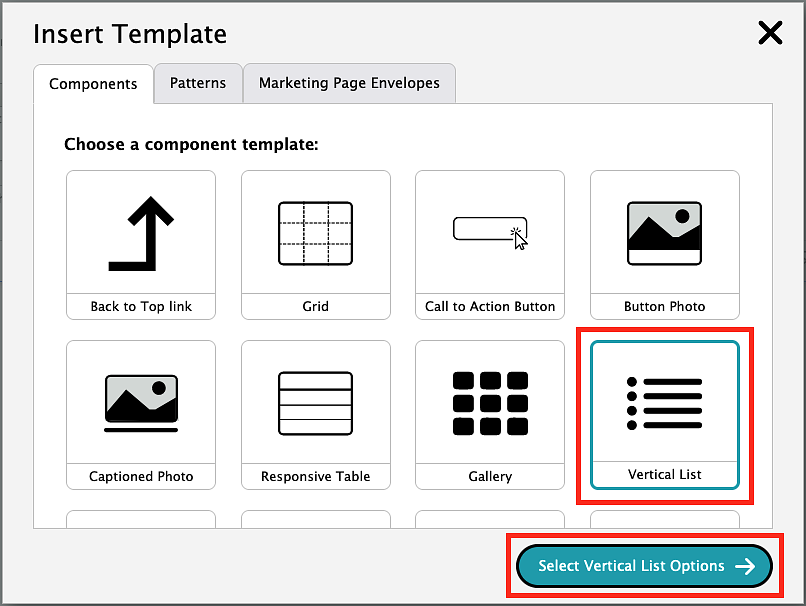
Task: Click the Gallery label text
Action: coord(490,476)
